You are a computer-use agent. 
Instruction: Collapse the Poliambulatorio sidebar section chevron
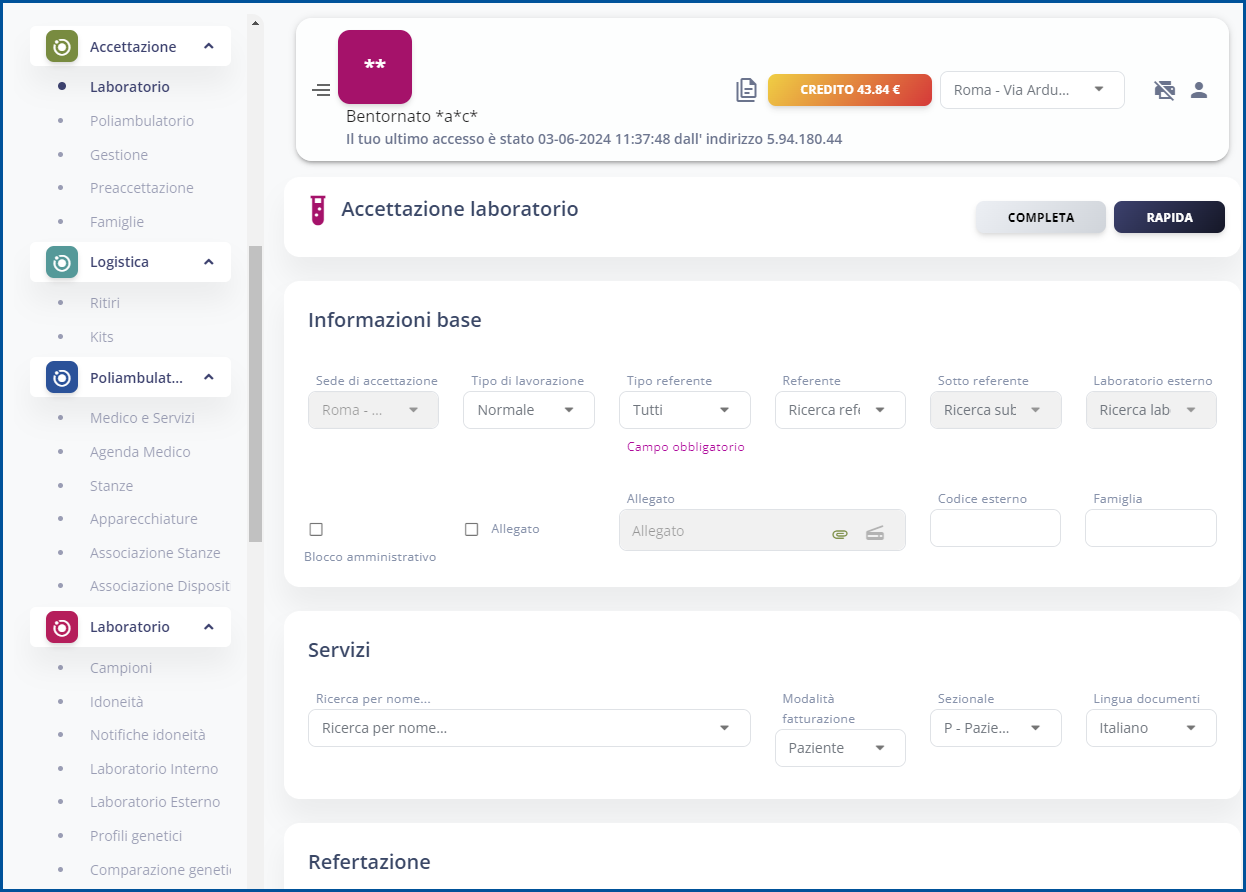pos(209,377)
